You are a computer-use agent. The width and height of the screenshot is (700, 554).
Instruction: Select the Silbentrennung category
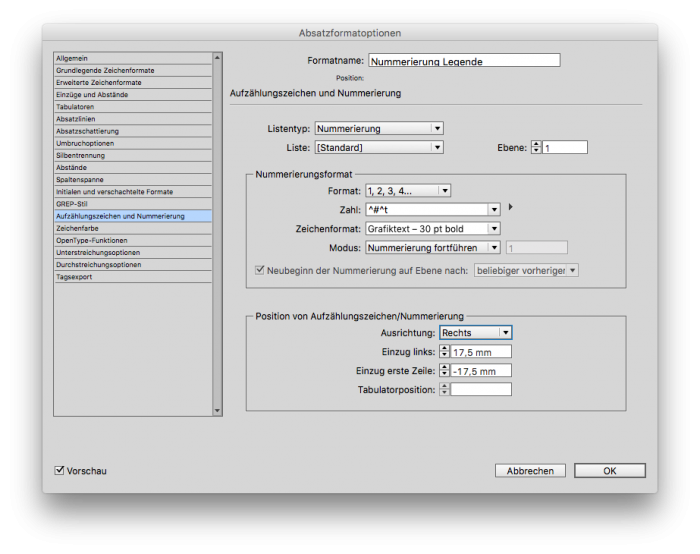(133, 155)
